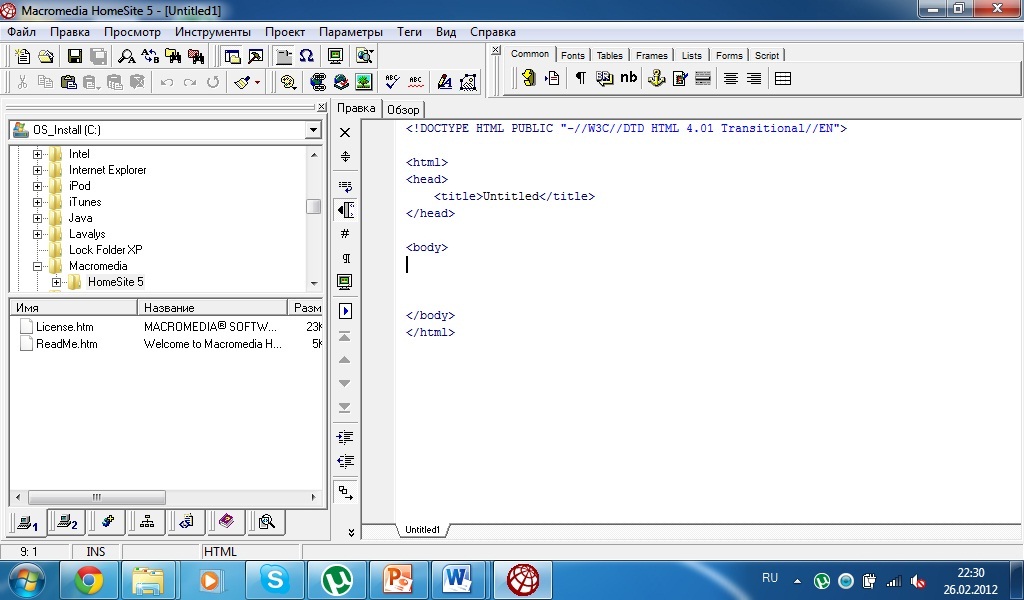Open the Find tool (magnifier with A)
The image size is (1024, 600).
pos(126,56)
